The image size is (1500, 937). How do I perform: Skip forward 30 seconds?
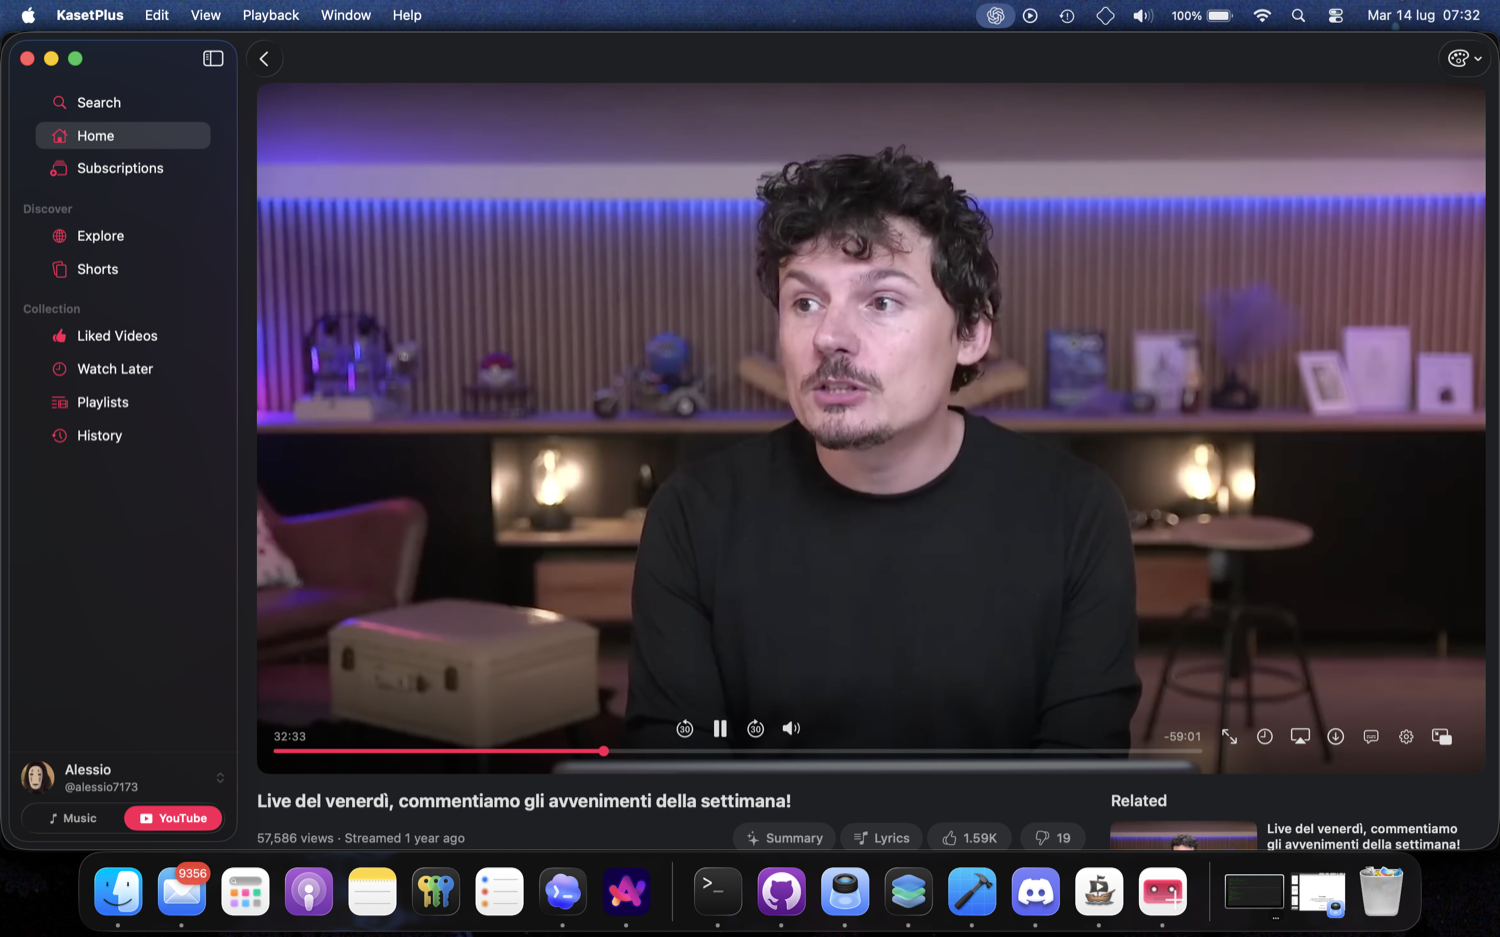pos(756,729)
